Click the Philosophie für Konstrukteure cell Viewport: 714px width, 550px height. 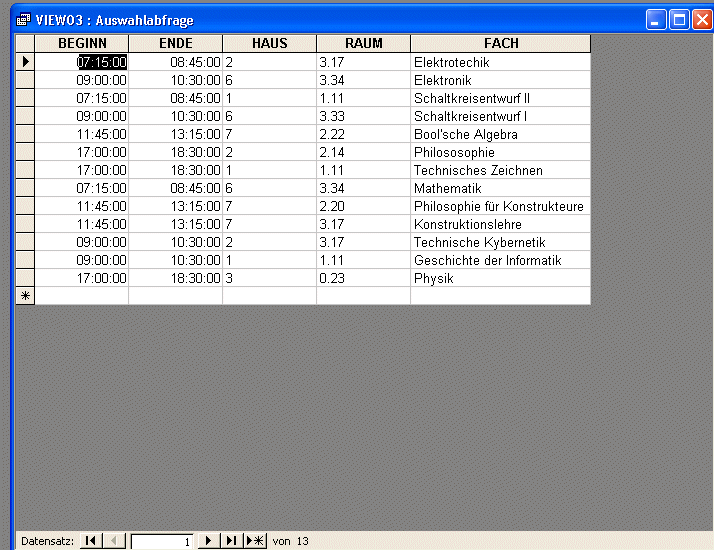click(x=500, y=206)
